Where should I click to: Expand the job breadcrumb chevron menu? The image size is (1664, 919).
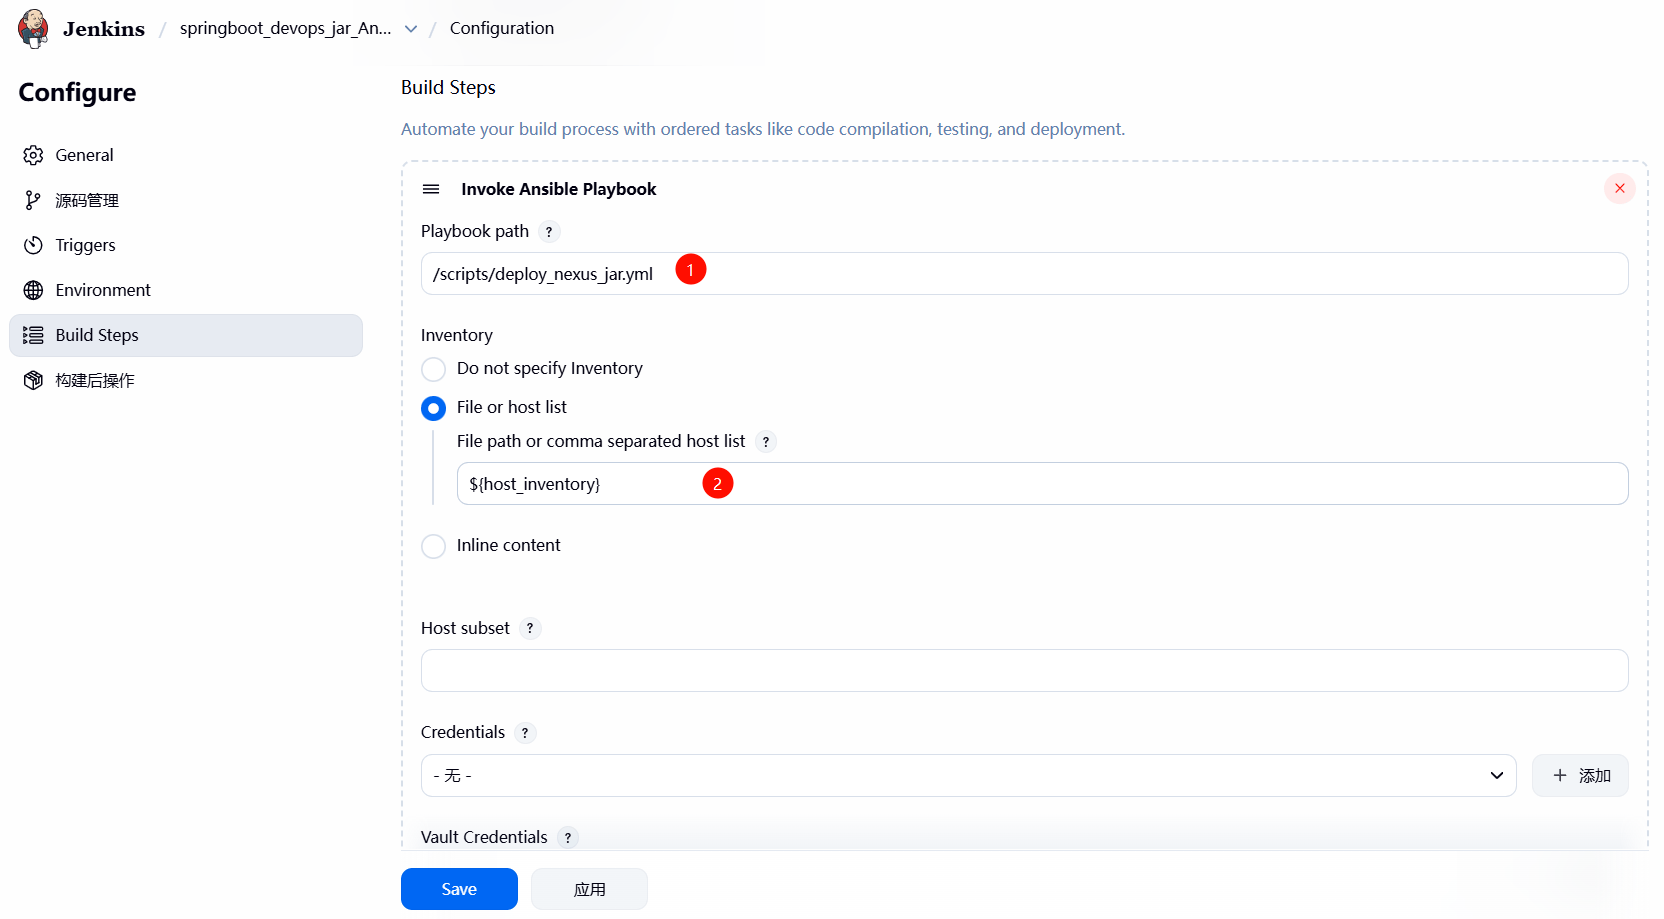[411, 29]
